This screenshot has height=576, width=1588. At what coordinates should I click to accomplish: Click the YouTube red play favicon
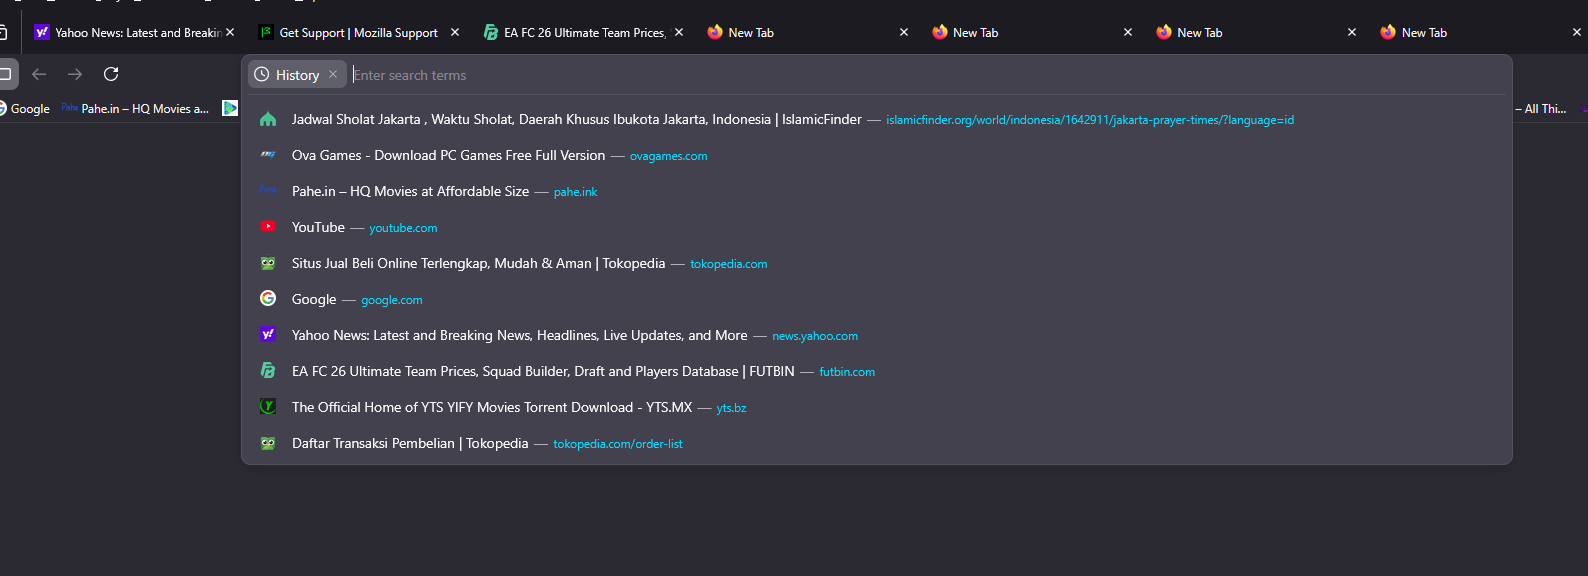tap(268, 227)
